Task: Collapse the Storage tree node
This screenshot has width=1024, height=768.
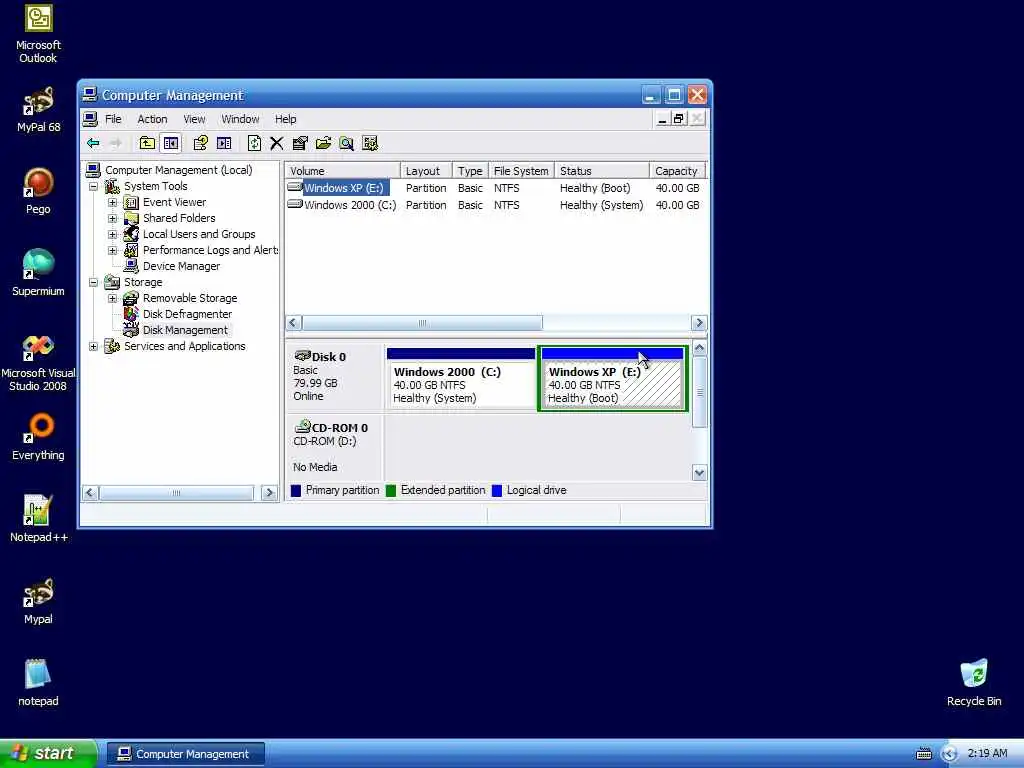Action: click(93, 282)
